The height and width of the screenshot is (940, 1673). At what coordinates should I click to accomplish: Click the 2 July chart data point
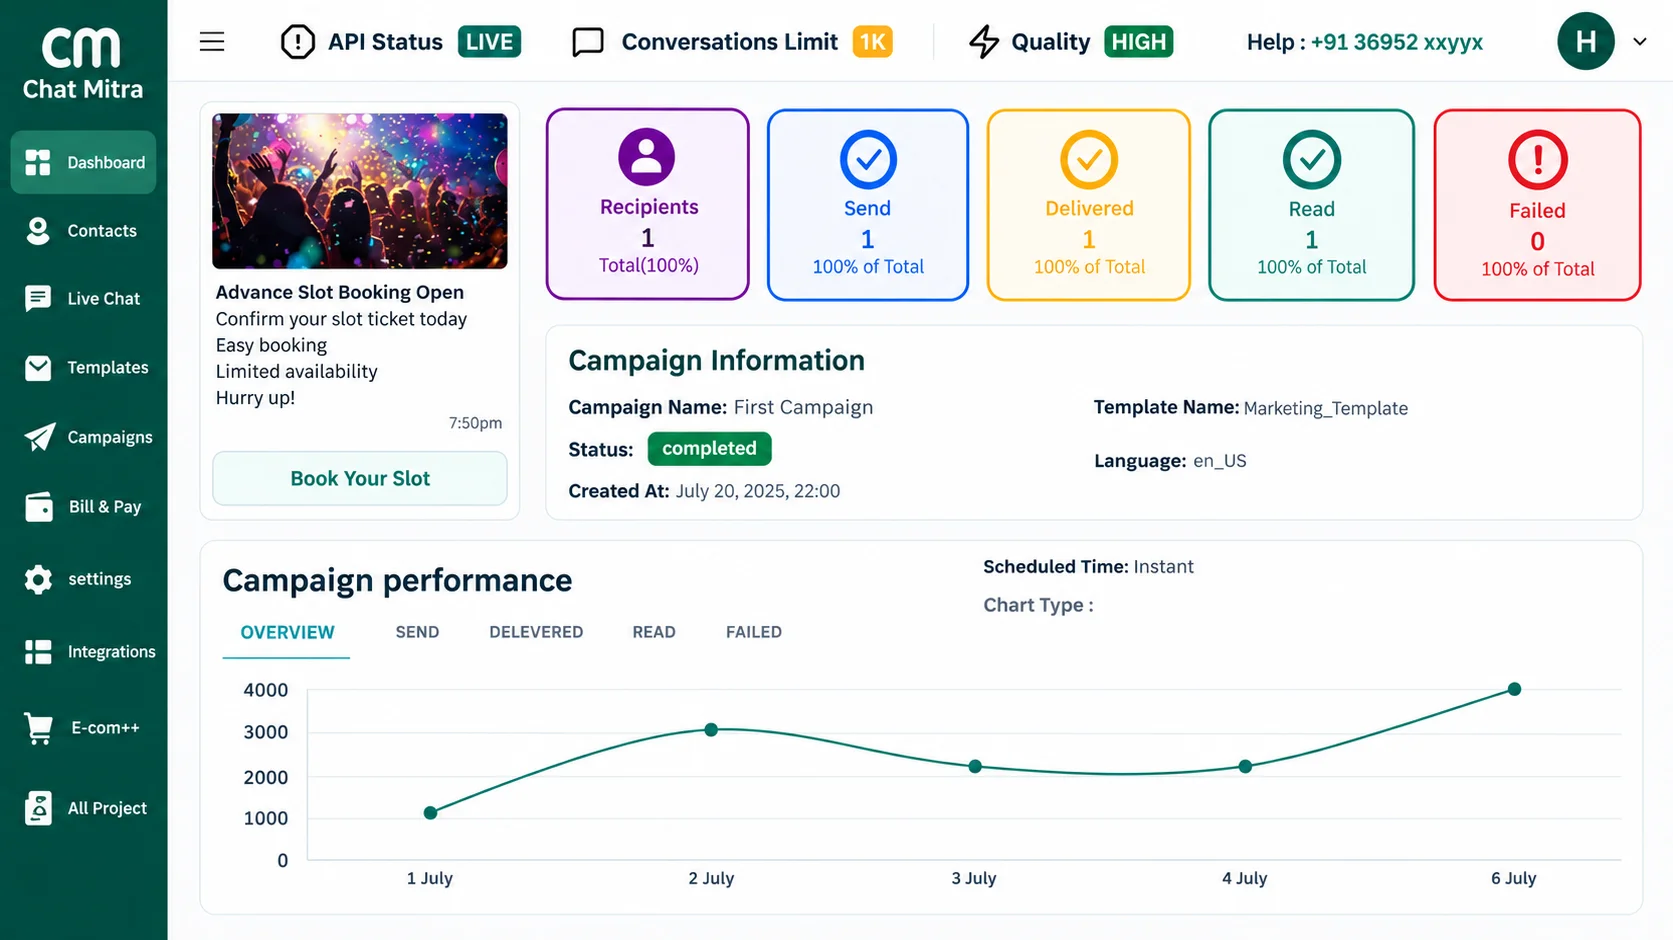[x=711, y=730]
